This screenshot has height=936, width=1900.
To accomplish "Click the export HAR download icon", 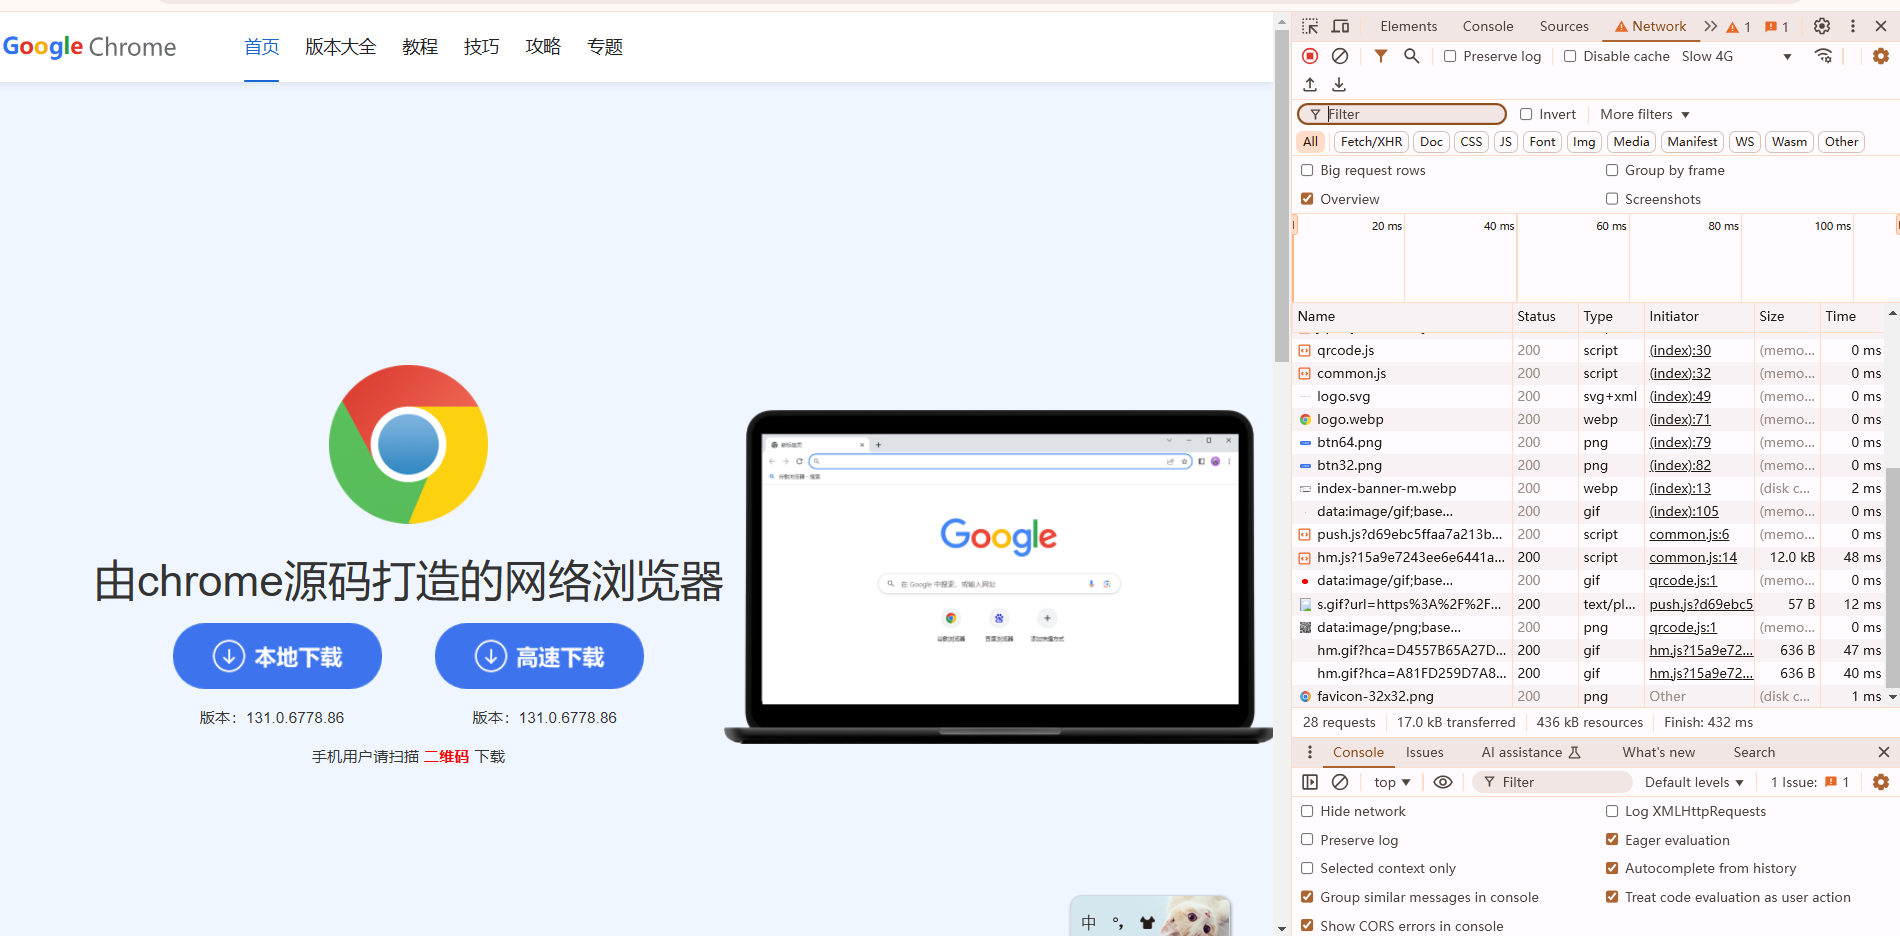I will (x=1339, y=85).
